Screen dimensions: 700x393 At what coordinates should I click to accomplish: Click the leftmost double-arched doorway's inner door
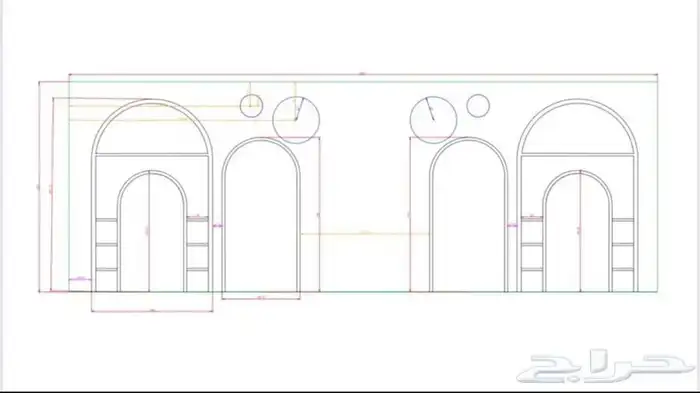152,231
